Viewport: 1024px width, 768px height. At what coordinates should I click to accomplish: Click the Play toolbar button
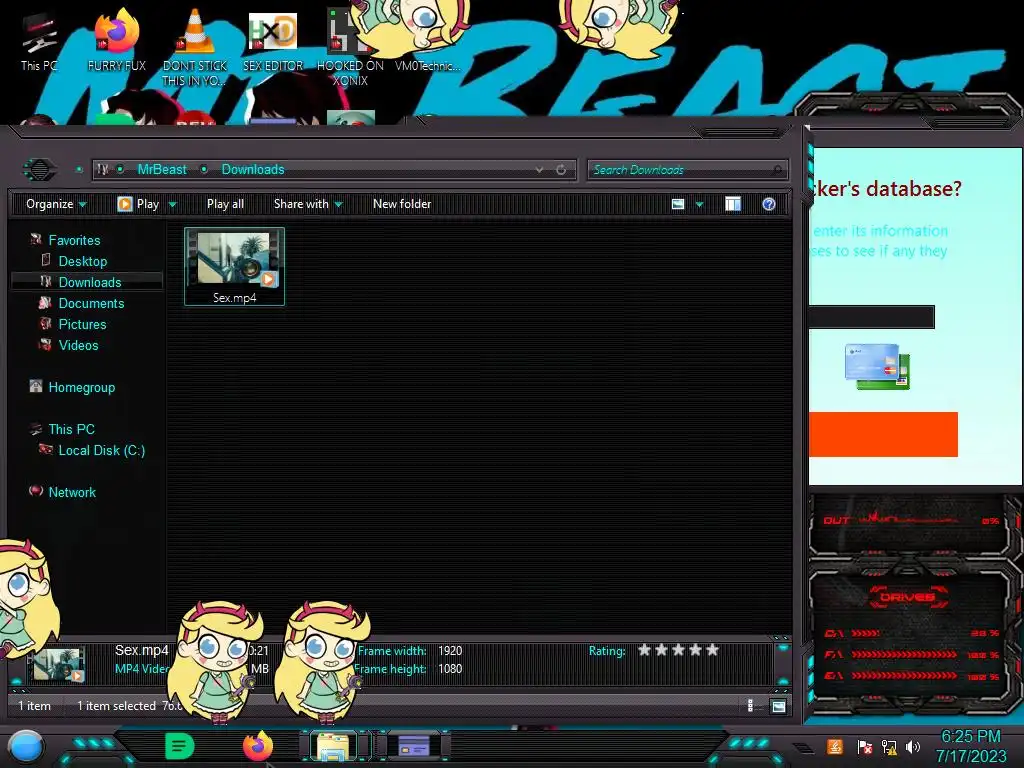pyautogui.click(x=138, y=204)
